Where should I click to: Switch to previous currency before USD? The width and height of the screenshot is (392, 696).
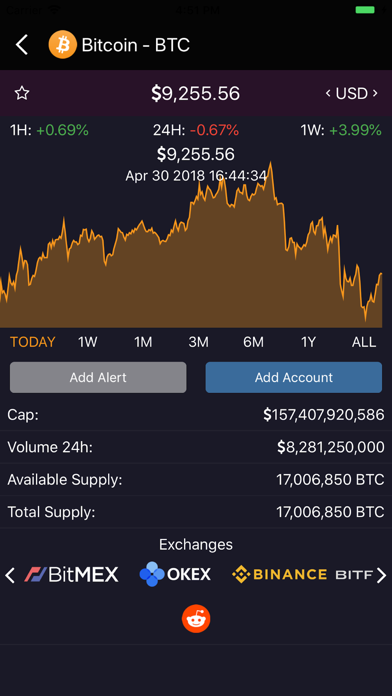[x=328, y=93]
